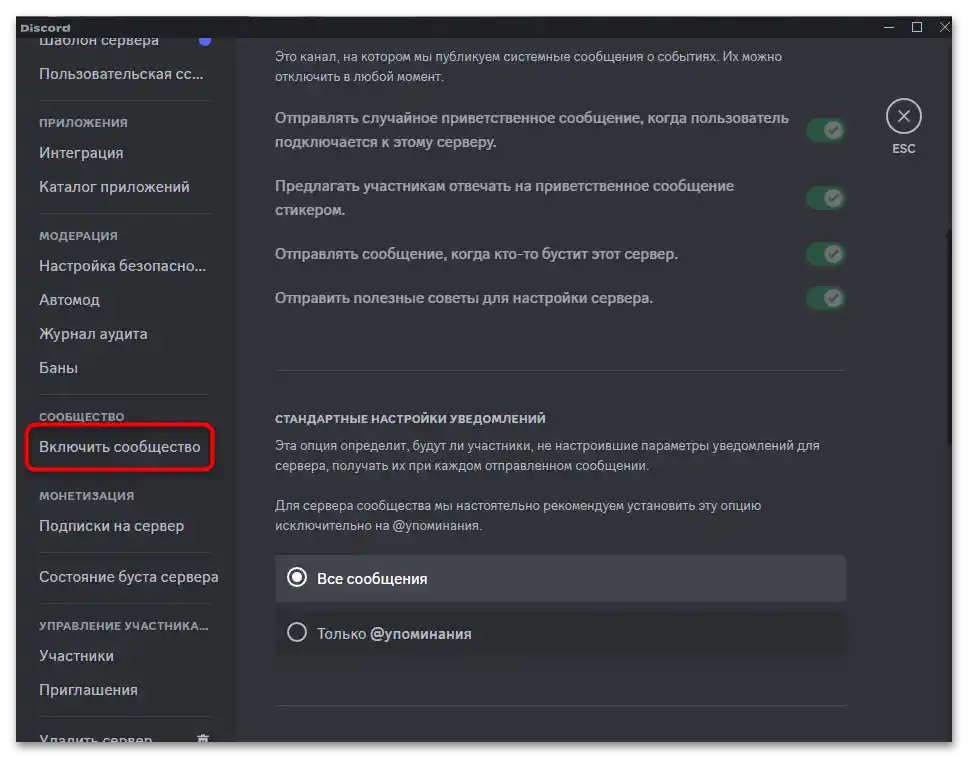968x758 pixels.
Task: Open the Настройка безопасности section
Action: coord(122,266)
